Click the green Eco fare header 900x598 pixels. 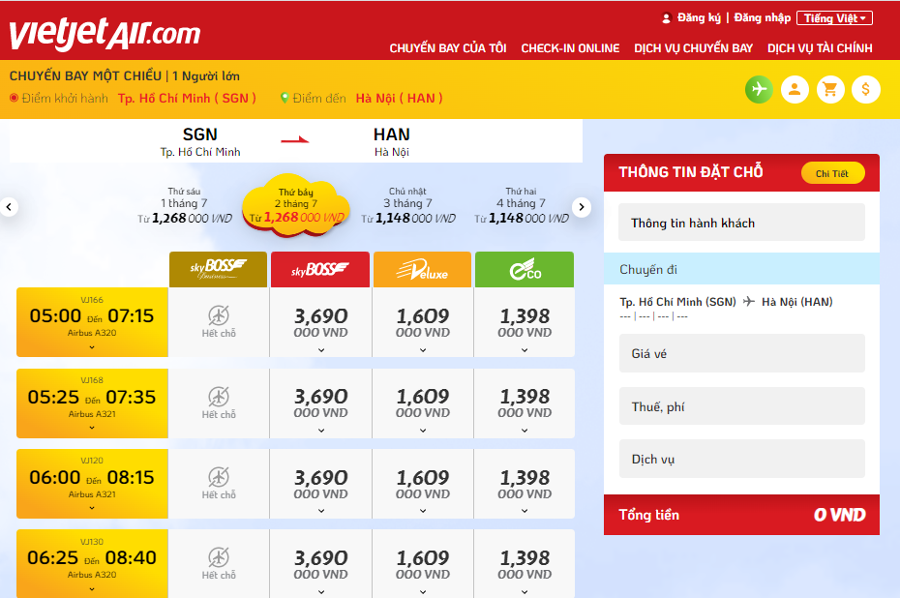click(524, 270)
